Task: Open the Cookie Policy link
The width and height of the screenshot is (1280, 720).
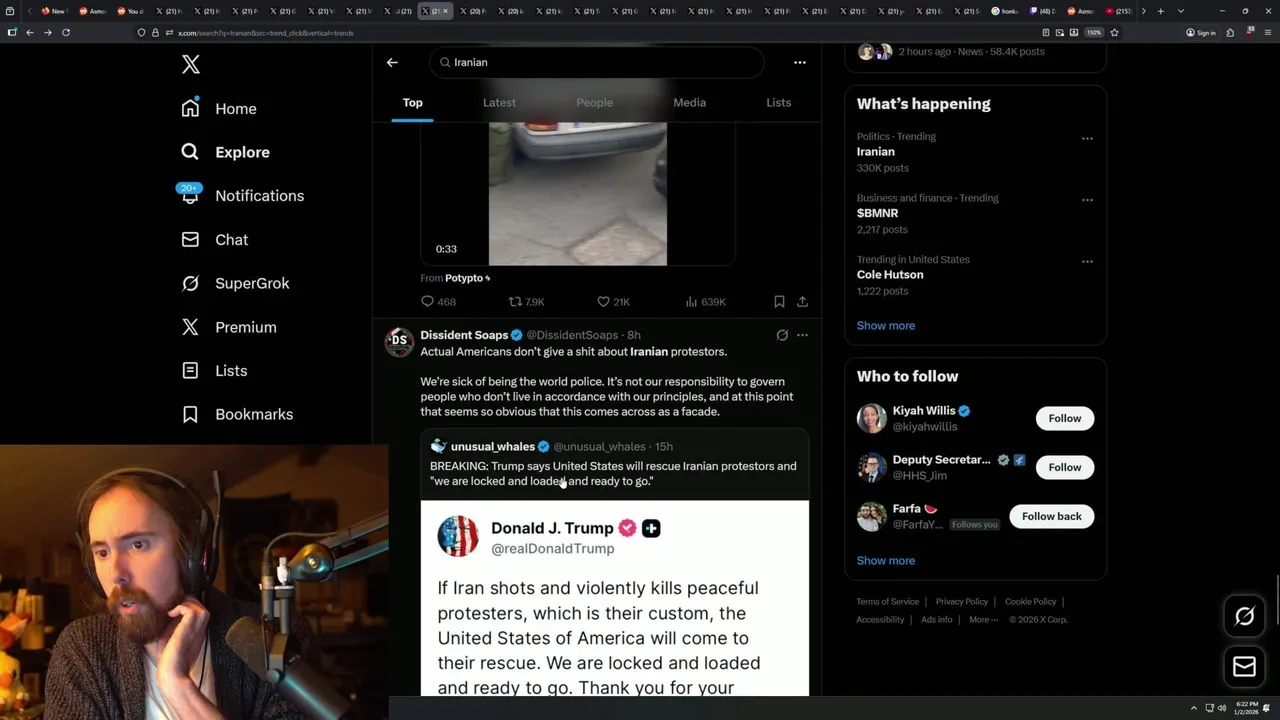Action: (x=1030, y=601)
